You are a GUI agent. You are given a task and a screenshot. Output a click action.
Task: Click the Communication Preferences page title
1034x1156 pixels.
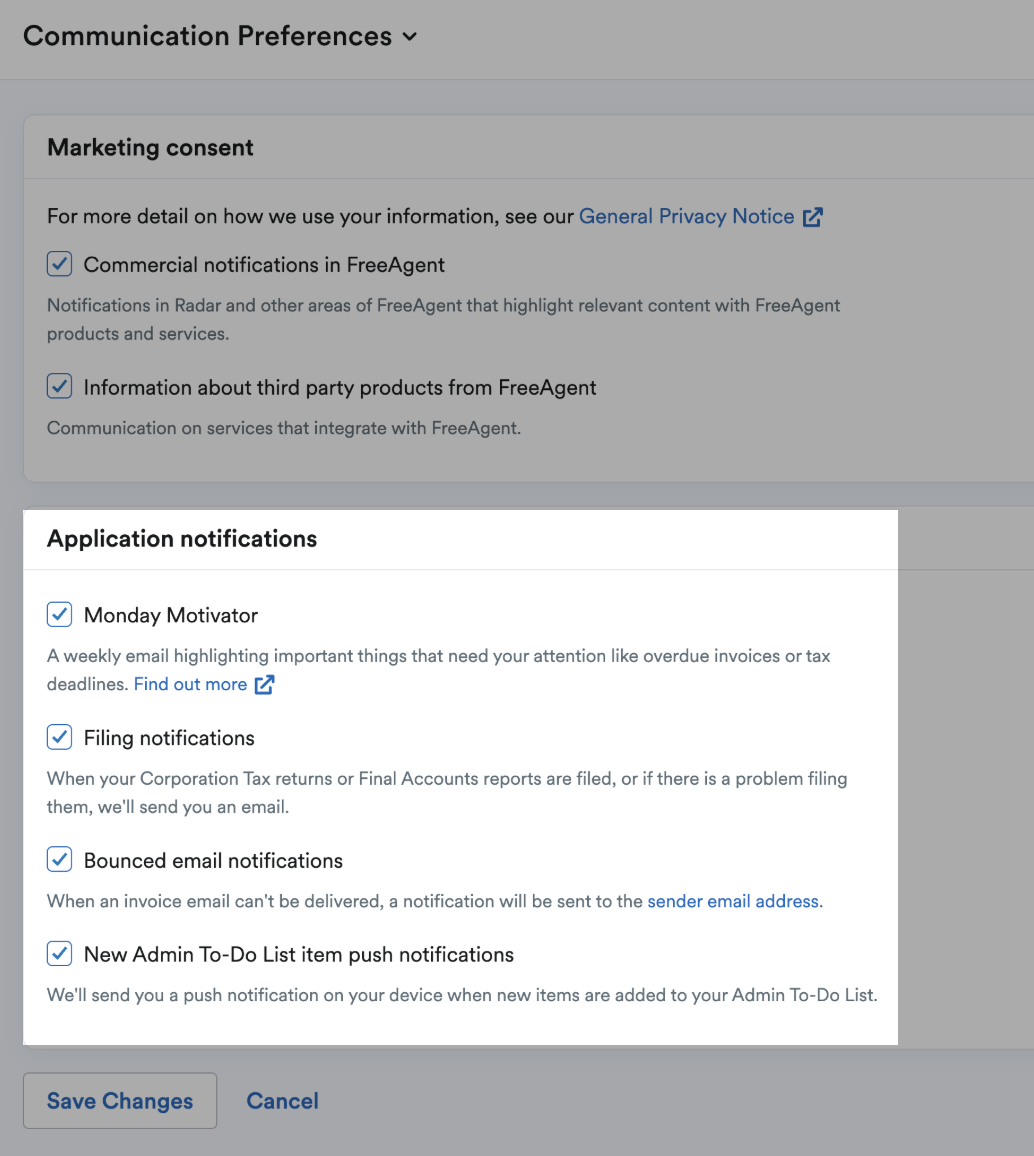pyautogui.click(x=208, y=36)
